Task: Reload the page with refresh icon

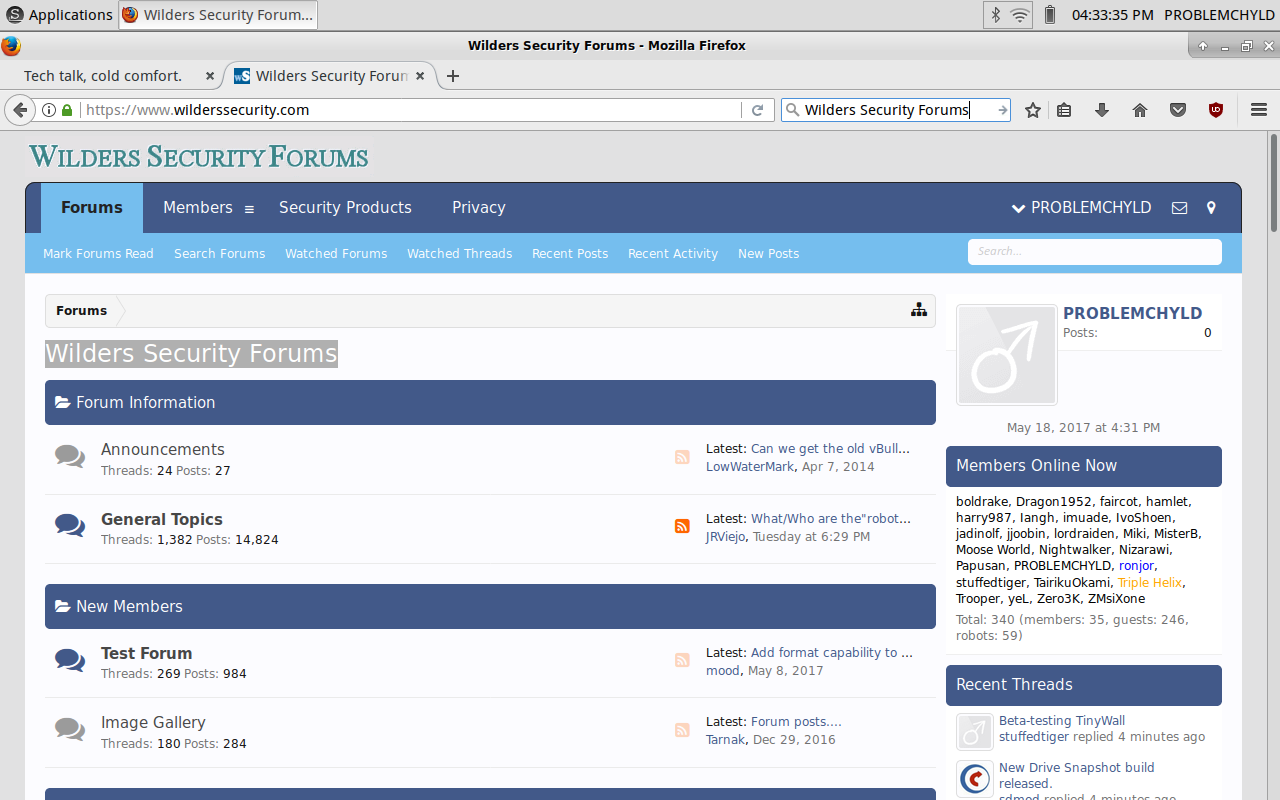Action: pos(757,110)
